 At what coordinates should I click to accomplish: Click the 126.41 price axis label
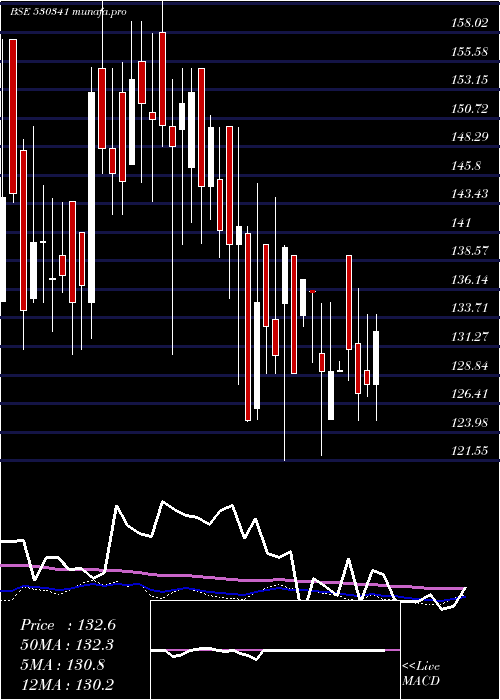[470, 394]
